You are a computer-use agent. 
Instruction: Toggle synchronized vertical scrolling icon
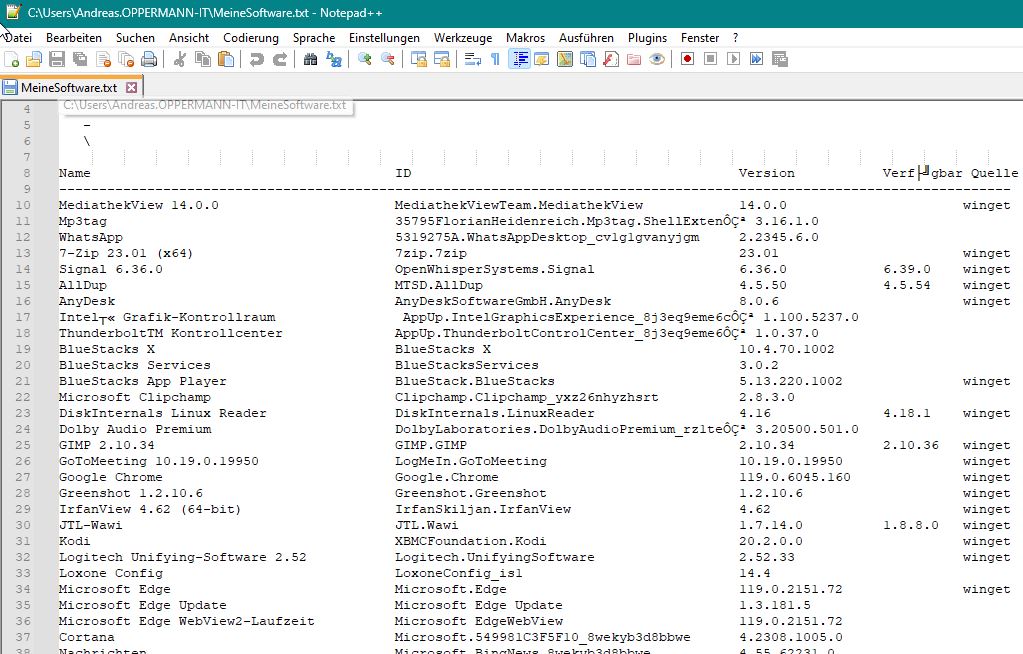[x=419, y=59]
